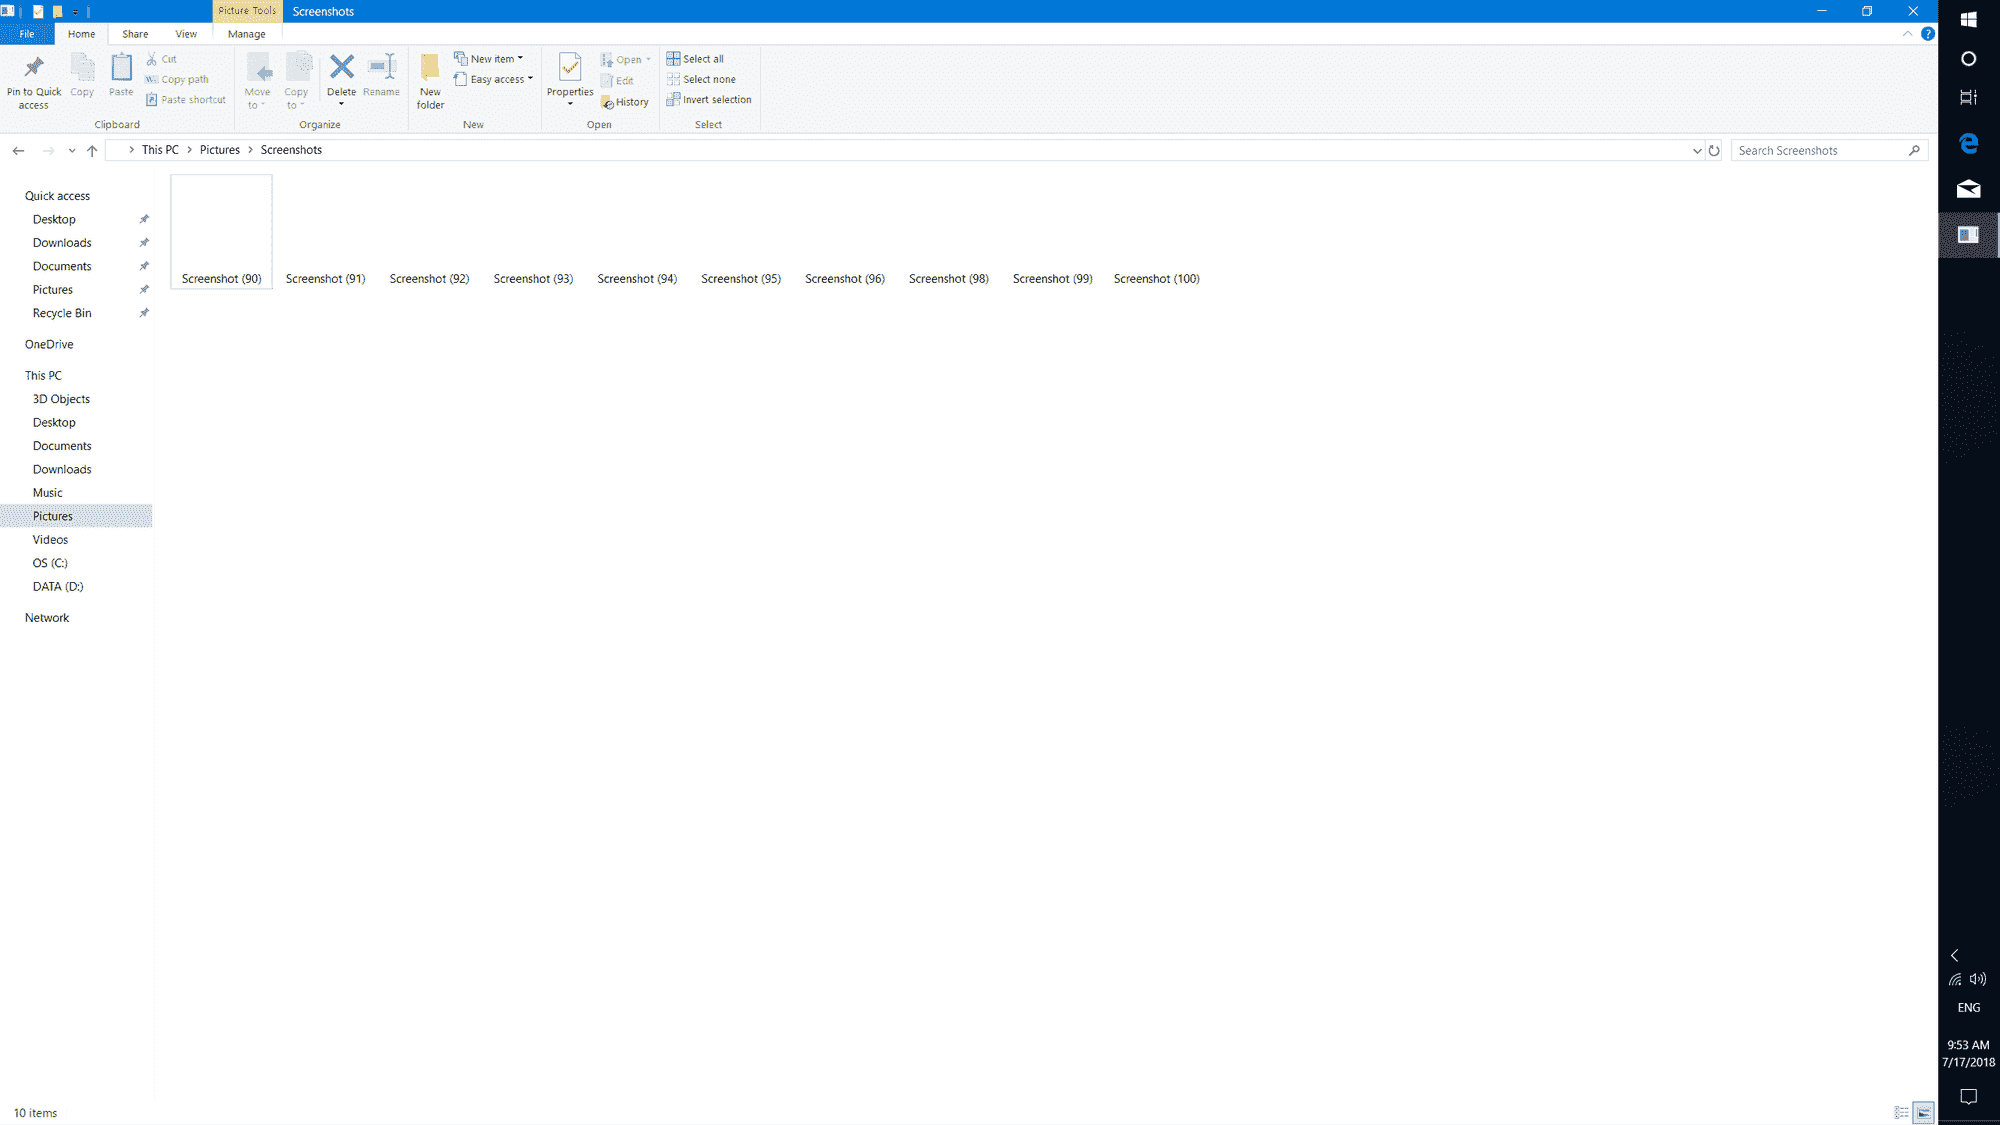Open the Help question mark icon
The height and width of the screenshot is (1125, 2000).
1928,34
